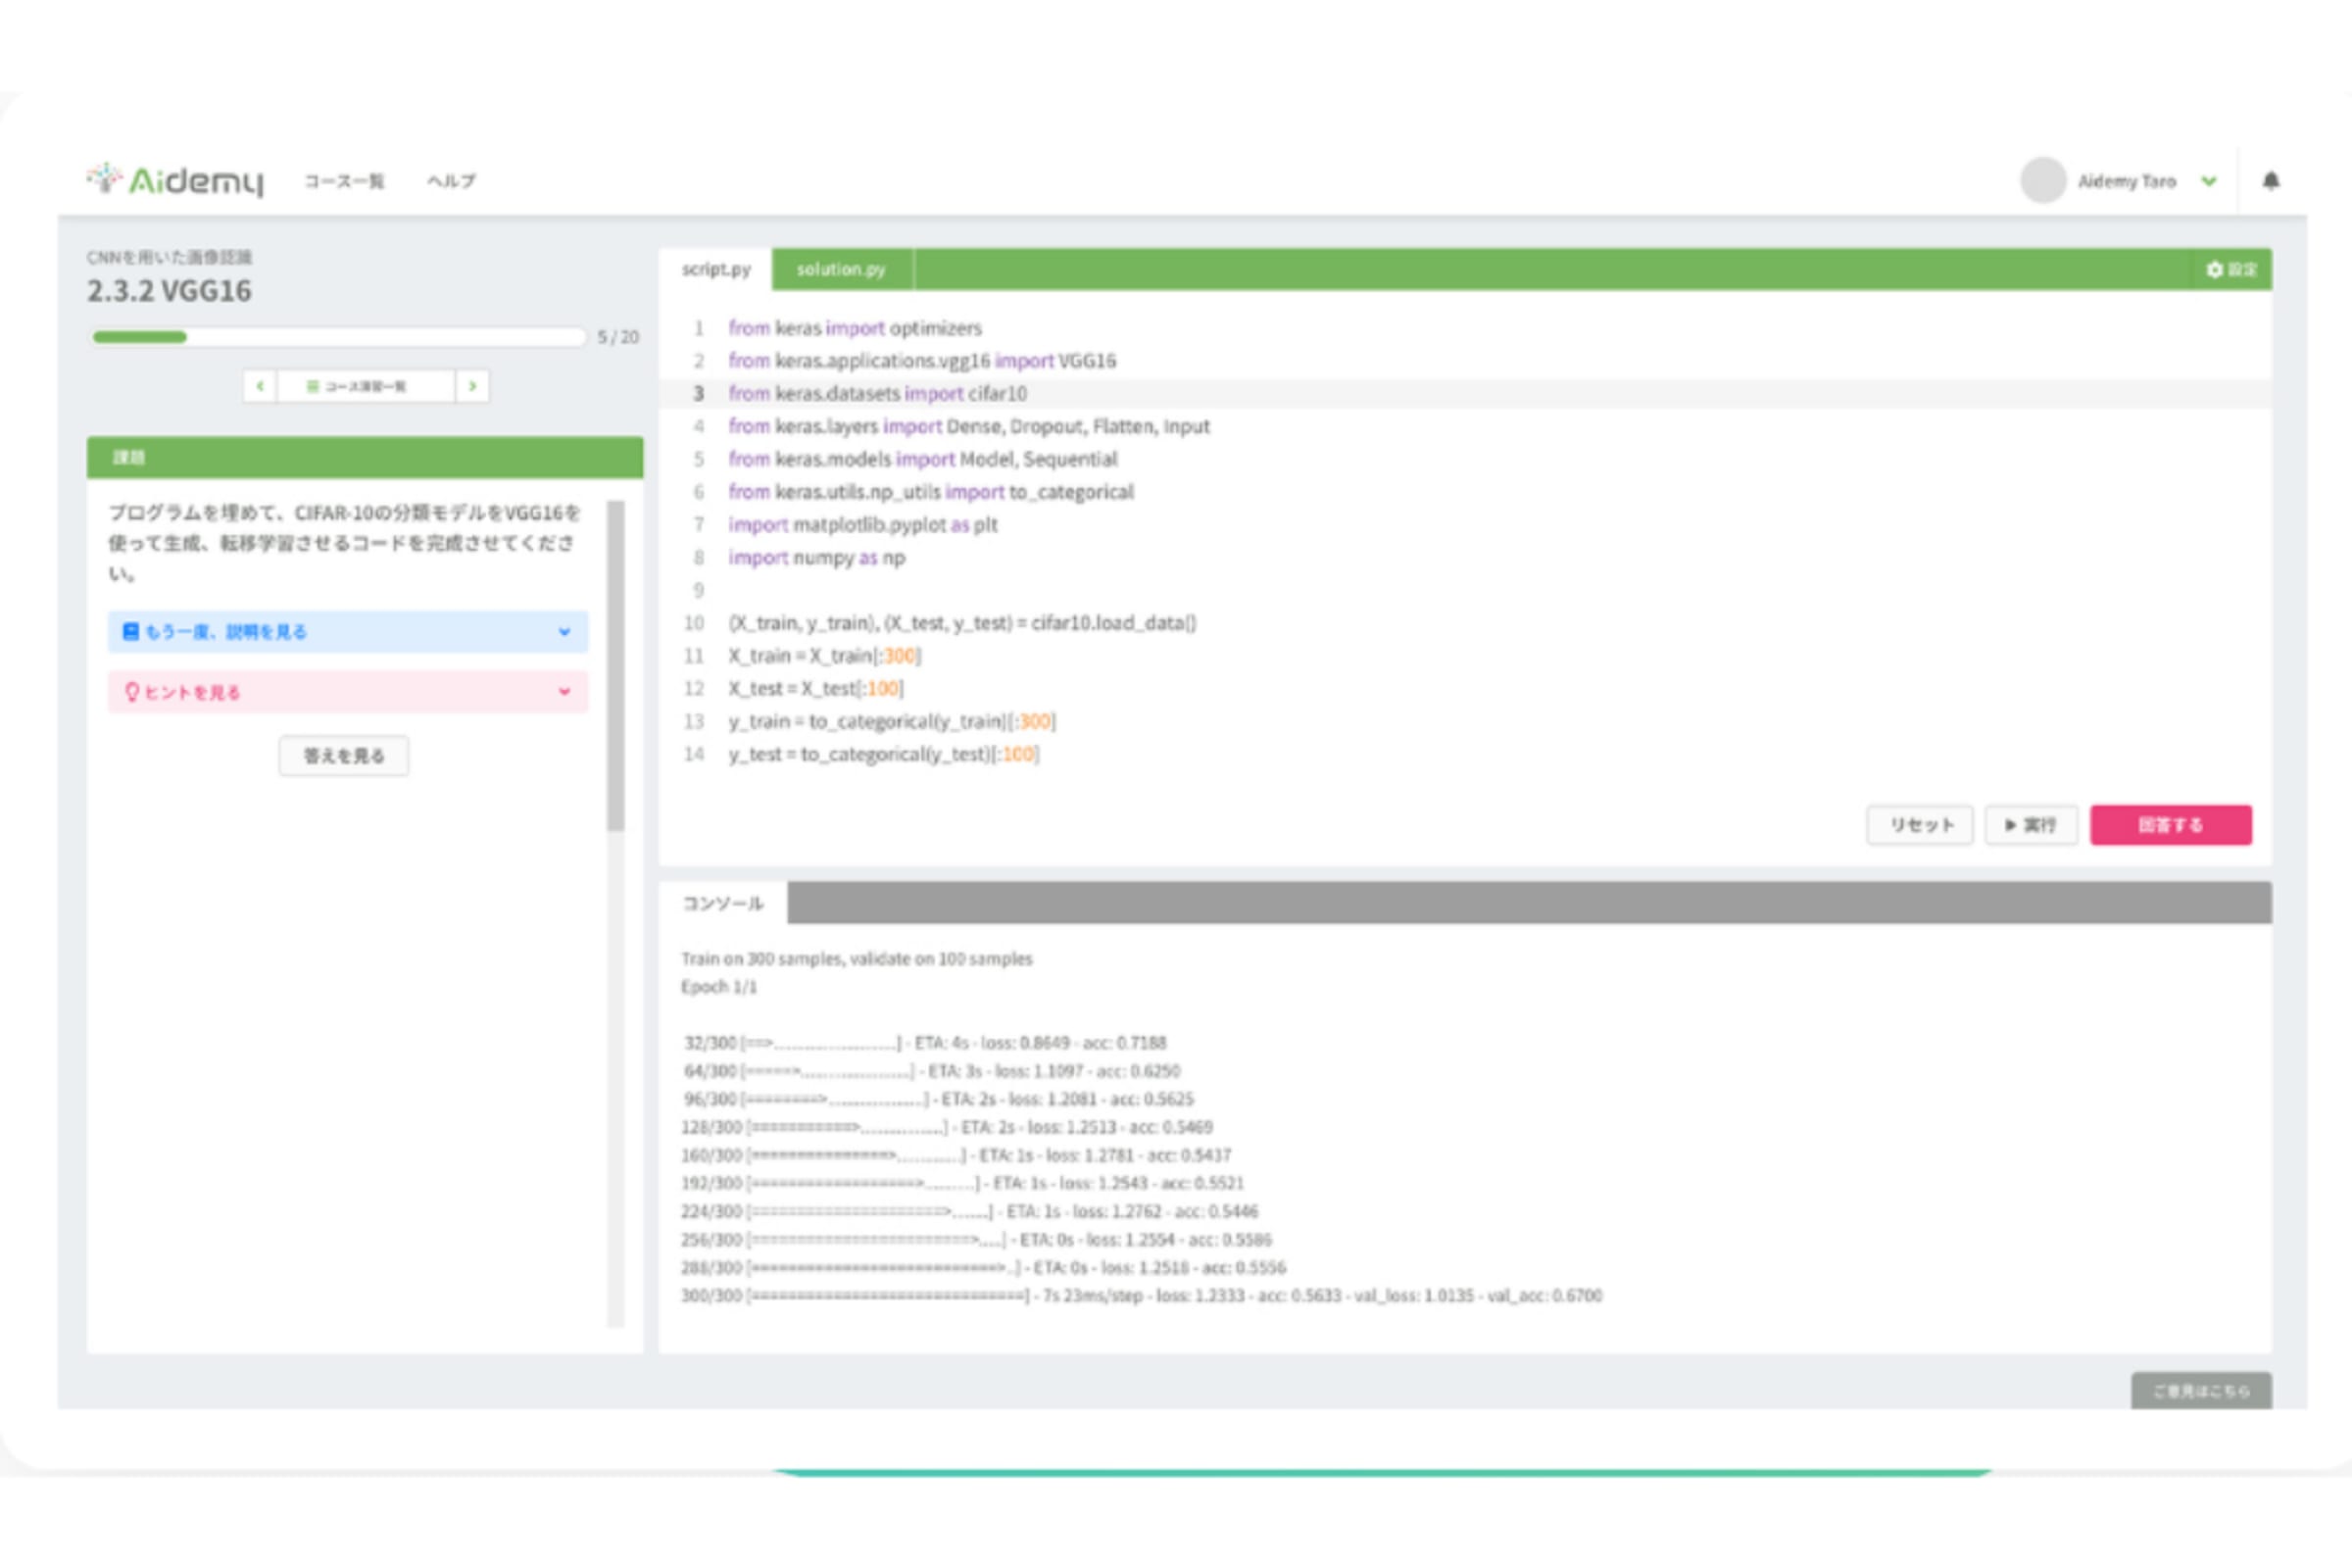Go to next exercise arrow
This screenshot has height=1568, width=2352.
pos(472,386)
